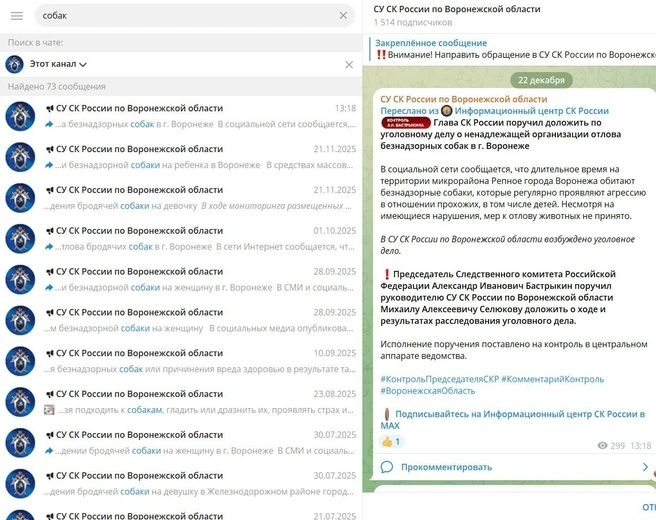Screen dimensions: 656x520
Task: Open result 'бродячей собаки на женщину' 30.07.2025
Action: point(181,443)
